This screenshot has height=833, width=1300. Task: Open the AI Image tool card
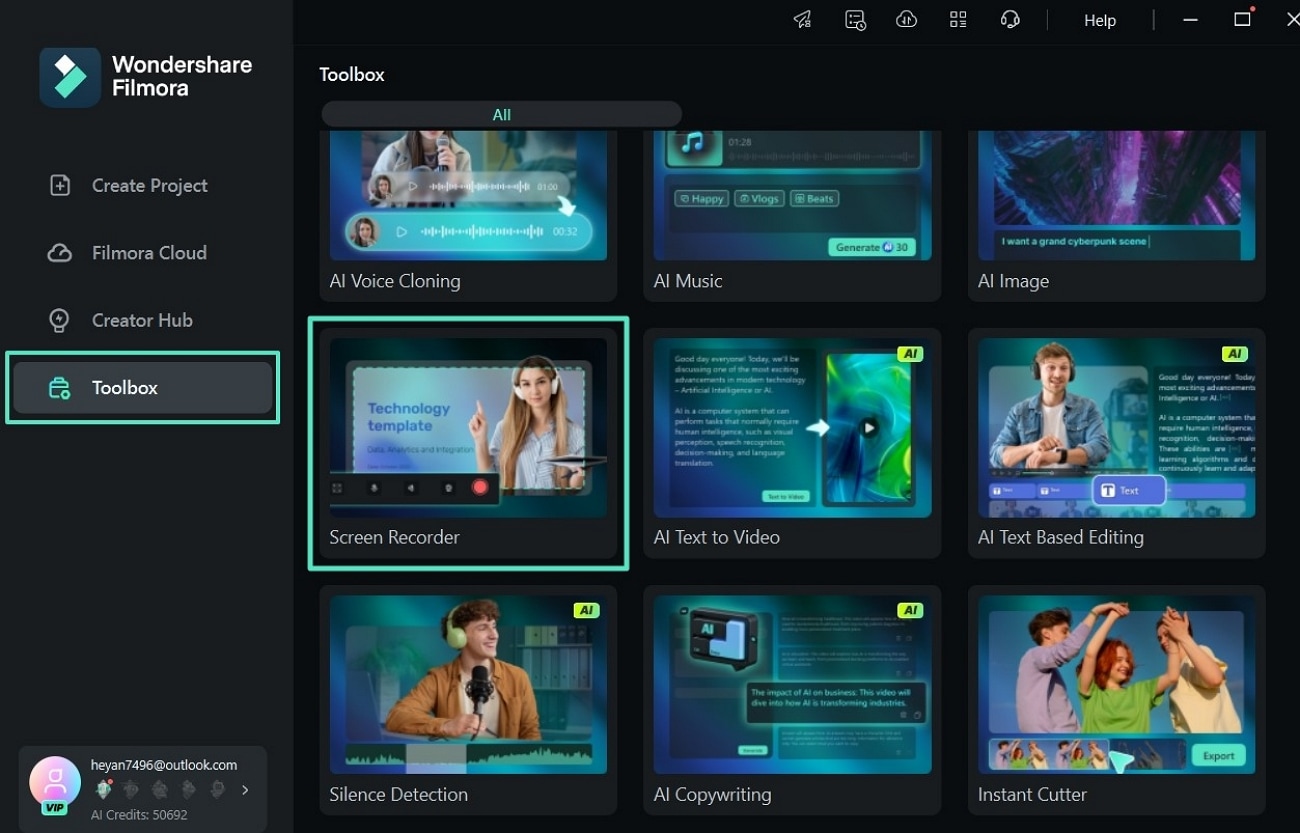[x=1116, y=216]
